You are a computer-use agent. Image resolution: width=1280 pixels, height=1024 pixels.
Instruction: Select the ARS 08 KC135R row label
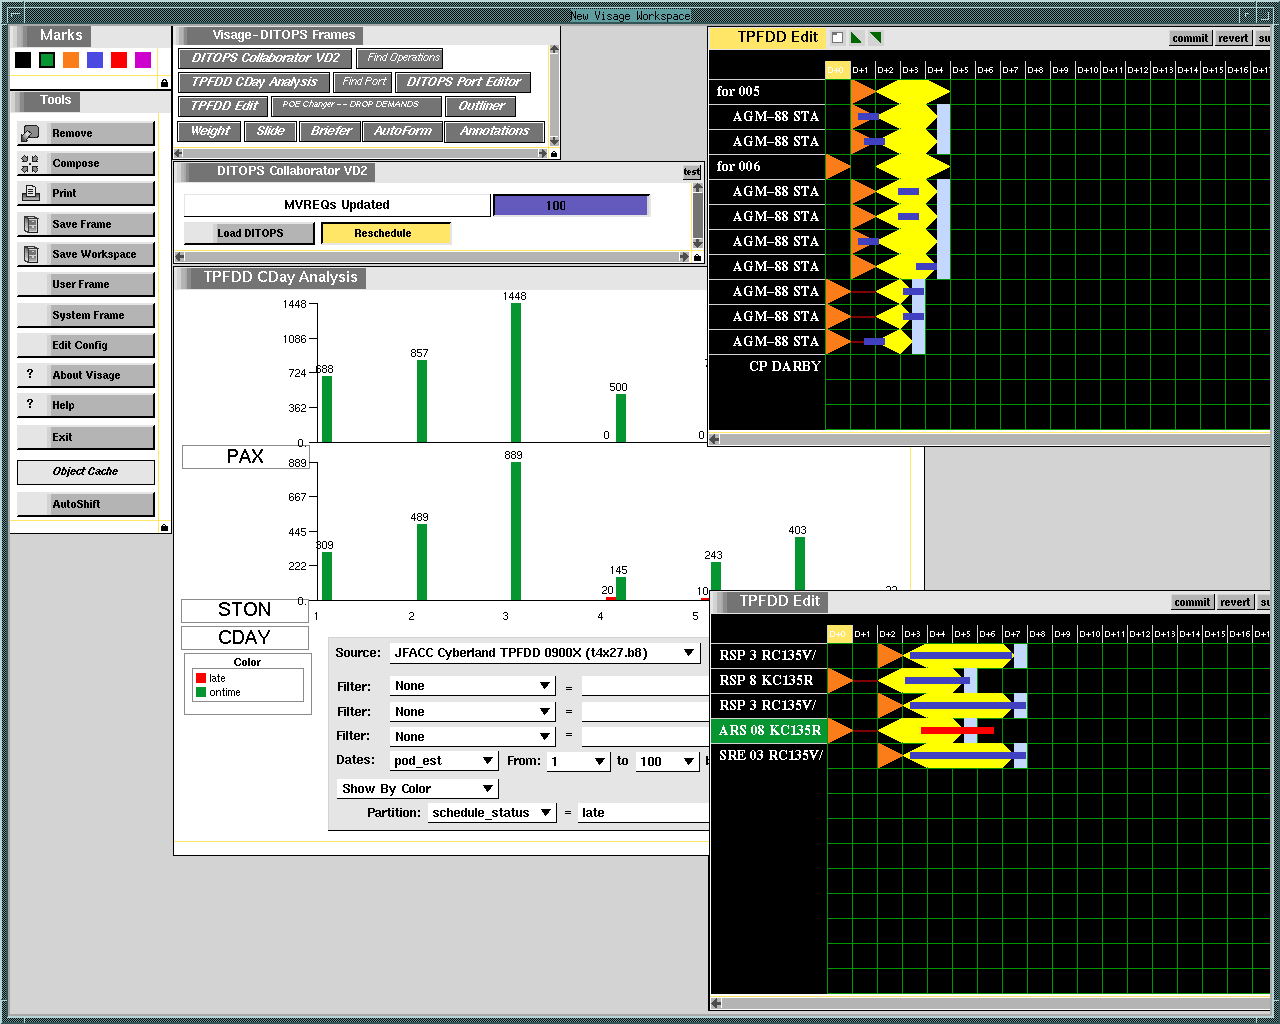coord(769,730)
